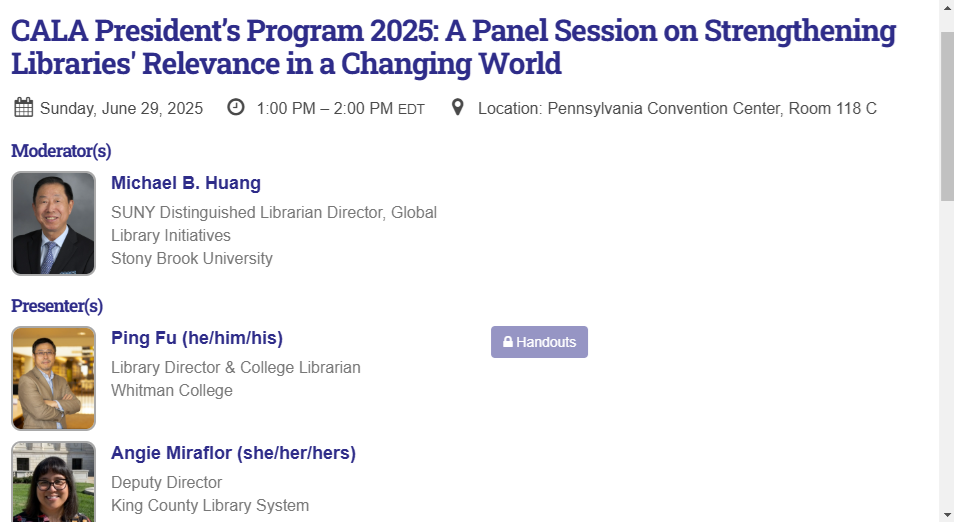Click the scrollbar down arrow
The height and width of the screenshot is (522, 954).
tap(947, 517)
